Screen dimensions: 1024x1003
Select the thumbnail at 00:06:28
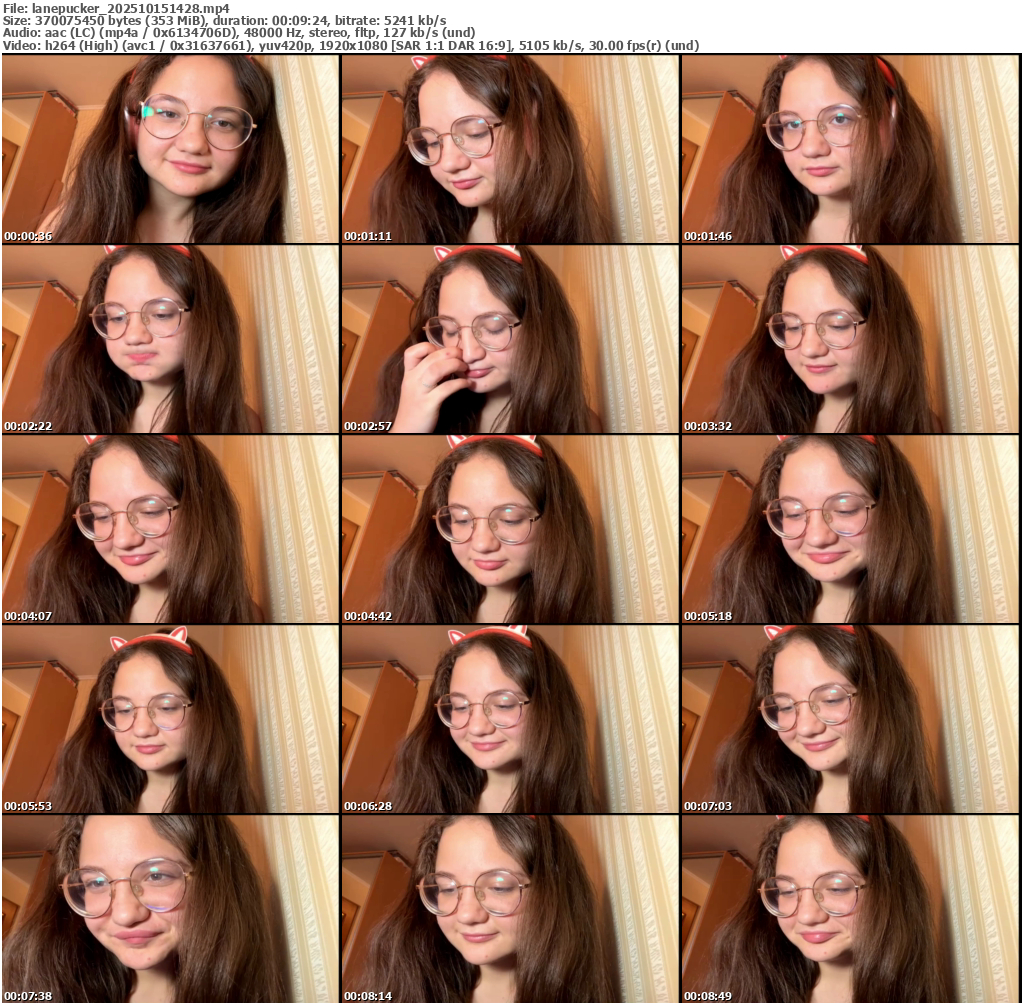tap(511, 719)
